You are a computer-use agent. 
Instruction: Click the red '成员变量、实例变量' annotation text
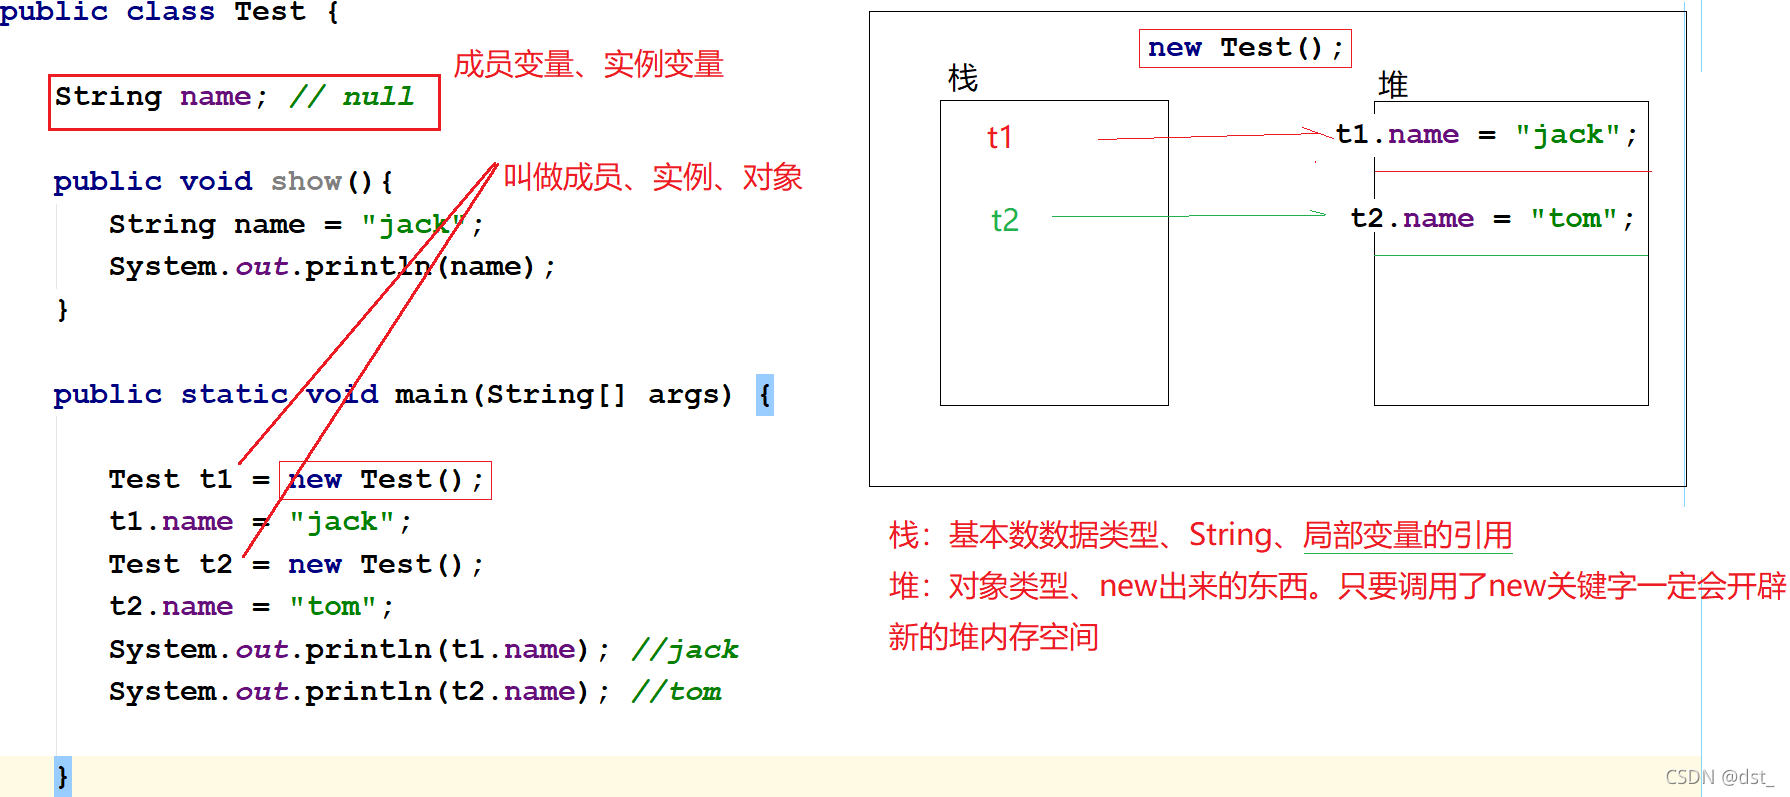pos(588,64)
